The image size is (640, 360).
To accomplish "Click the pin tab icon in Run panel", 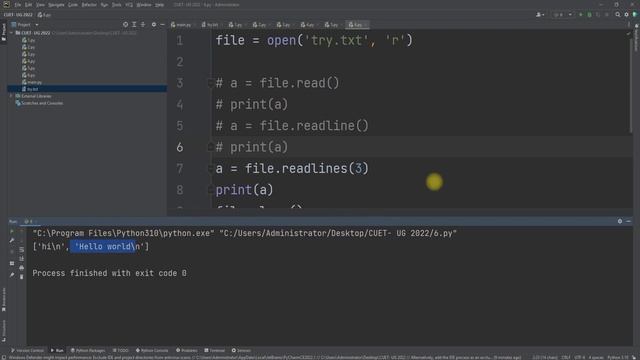I will click(12, 275).
